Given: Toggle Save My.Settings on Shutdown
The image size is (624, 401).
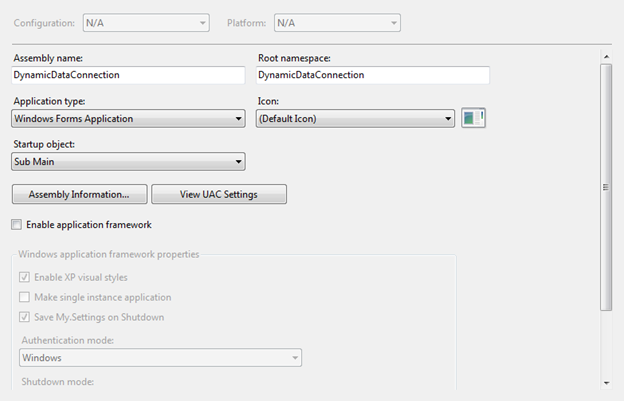Looking at the screenshot, I should 24,317.
